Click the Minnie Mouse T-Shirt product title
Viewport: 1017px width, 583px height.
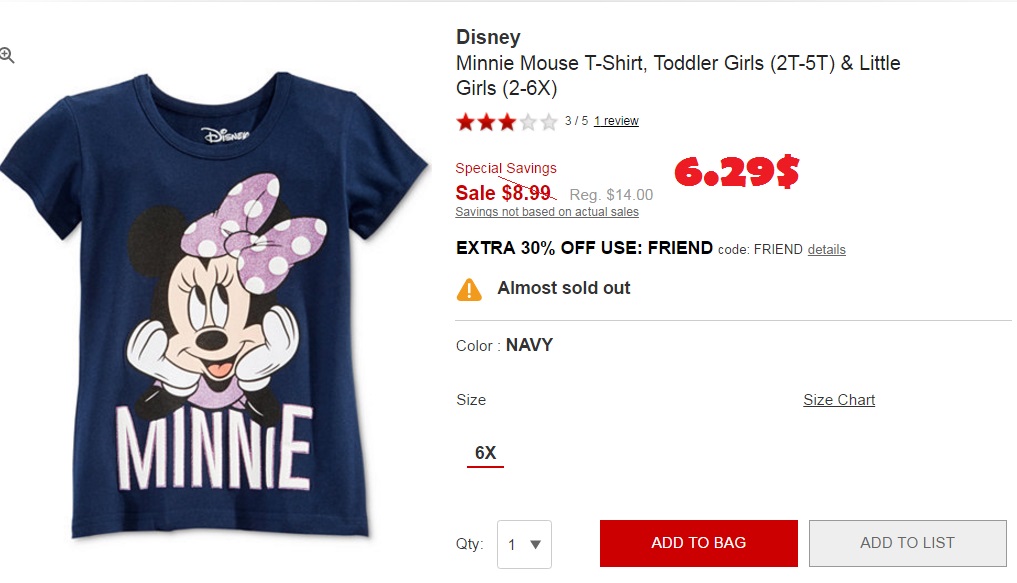678,75
